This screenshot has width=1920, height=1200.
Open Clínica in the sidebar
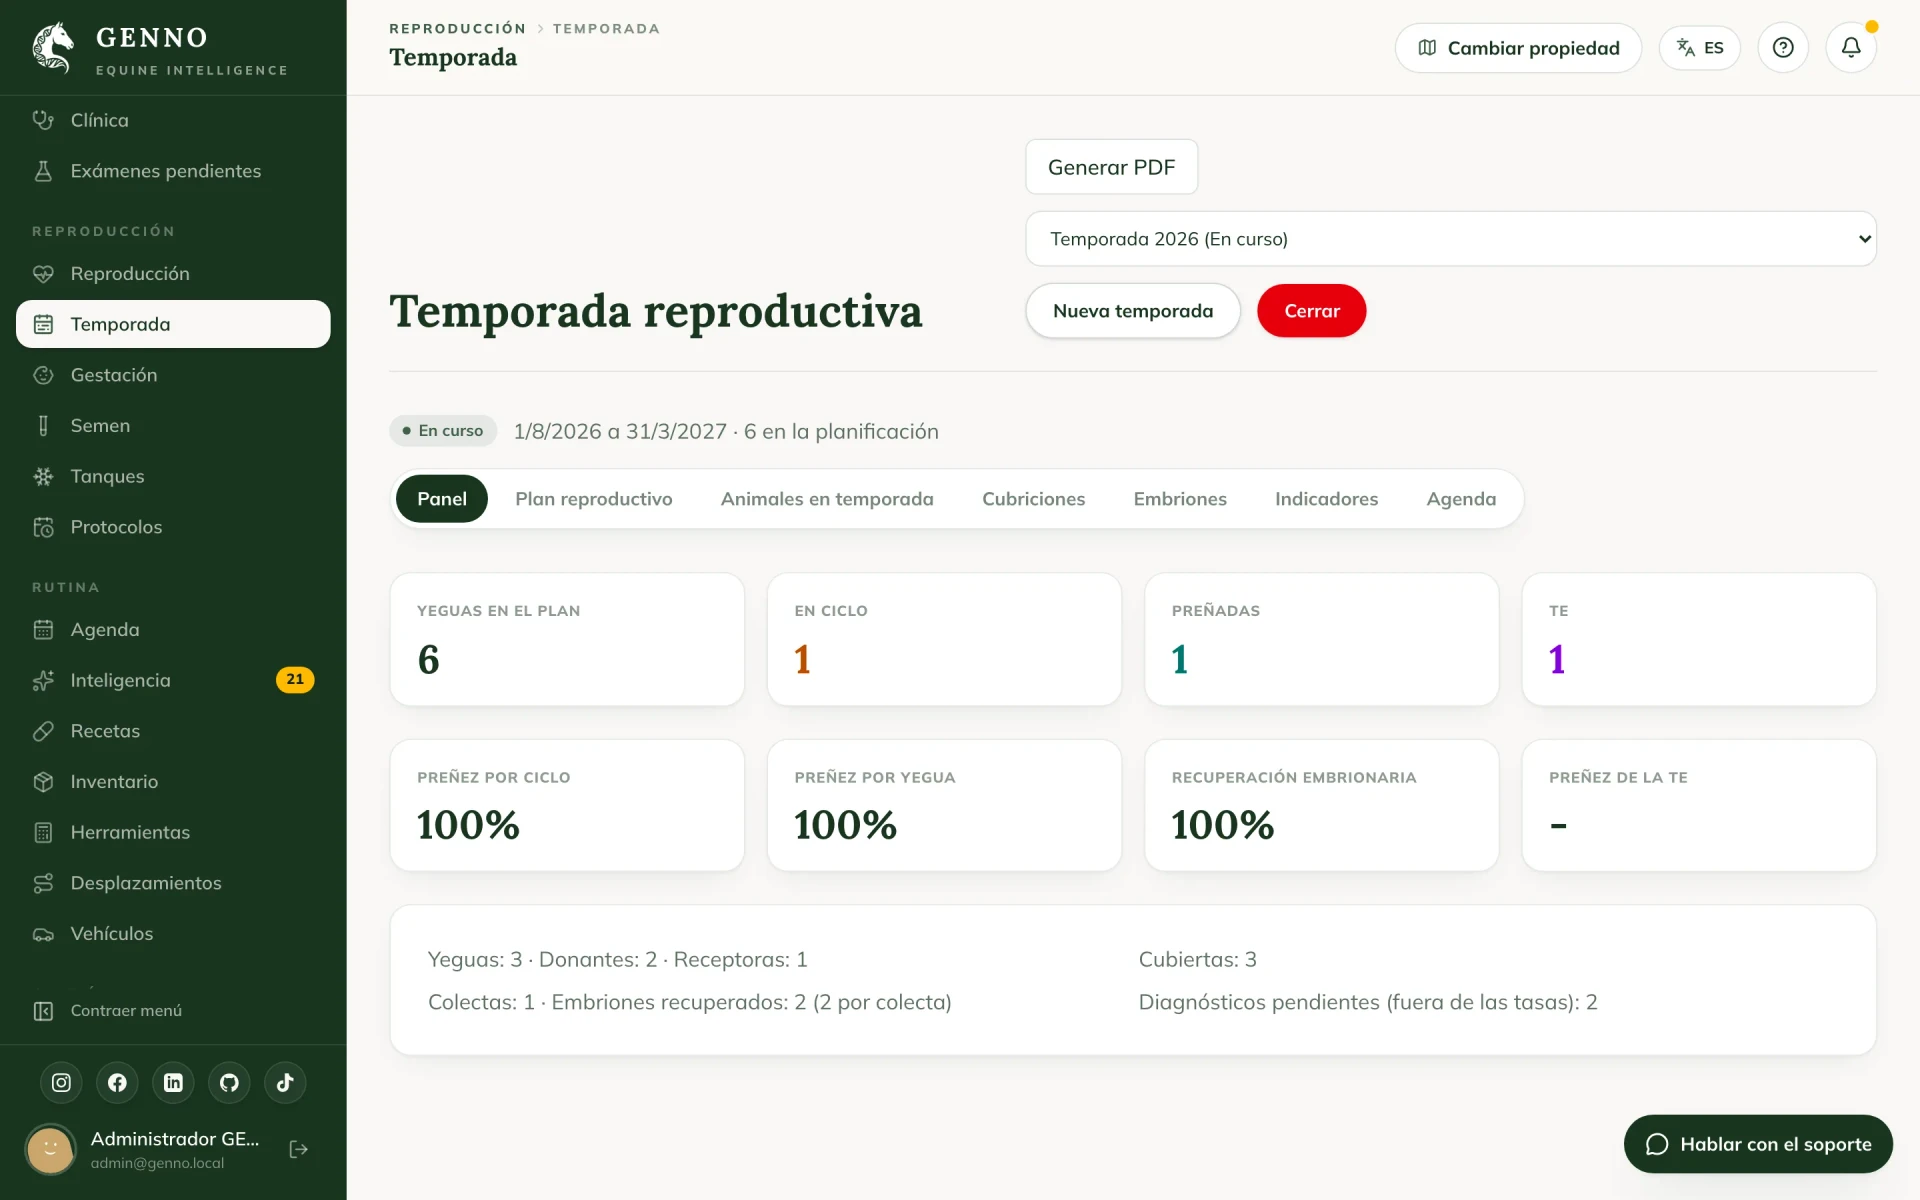pos(173,120)
